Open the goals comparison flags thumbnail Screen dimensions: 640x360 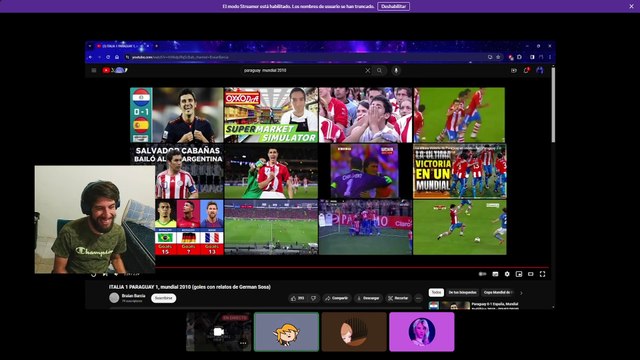189,227
